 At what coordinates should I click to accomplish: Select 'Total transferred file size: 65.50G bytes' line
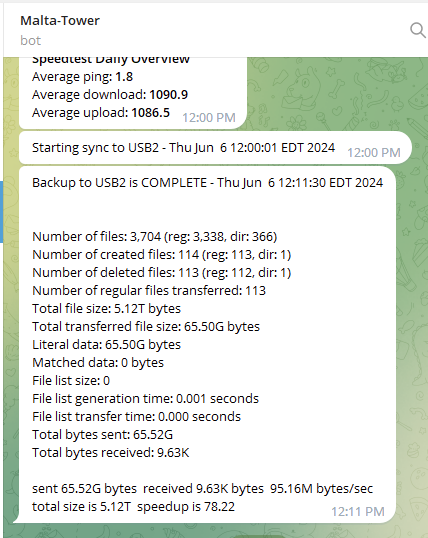point(146,326)
